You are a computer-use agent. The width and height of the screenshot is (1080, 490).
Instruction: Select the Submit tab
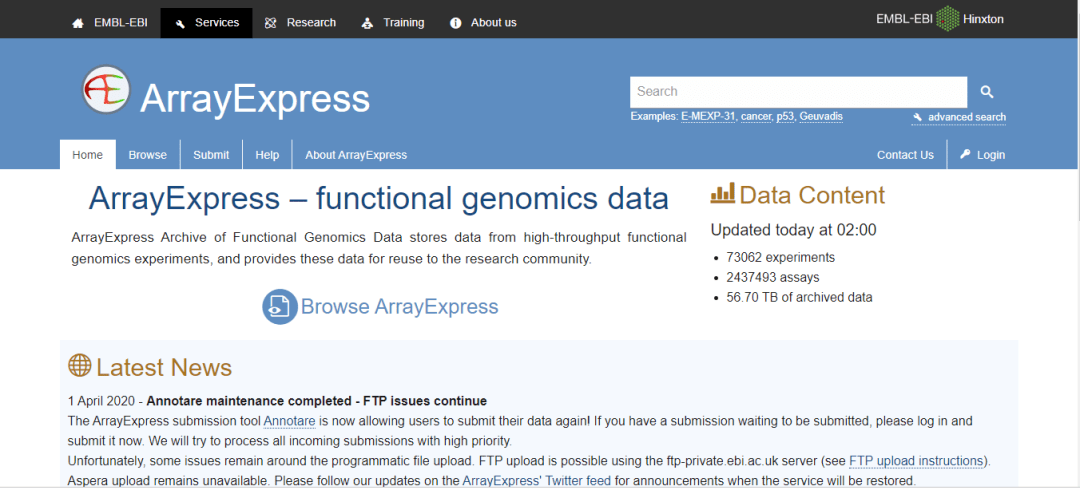211,155
